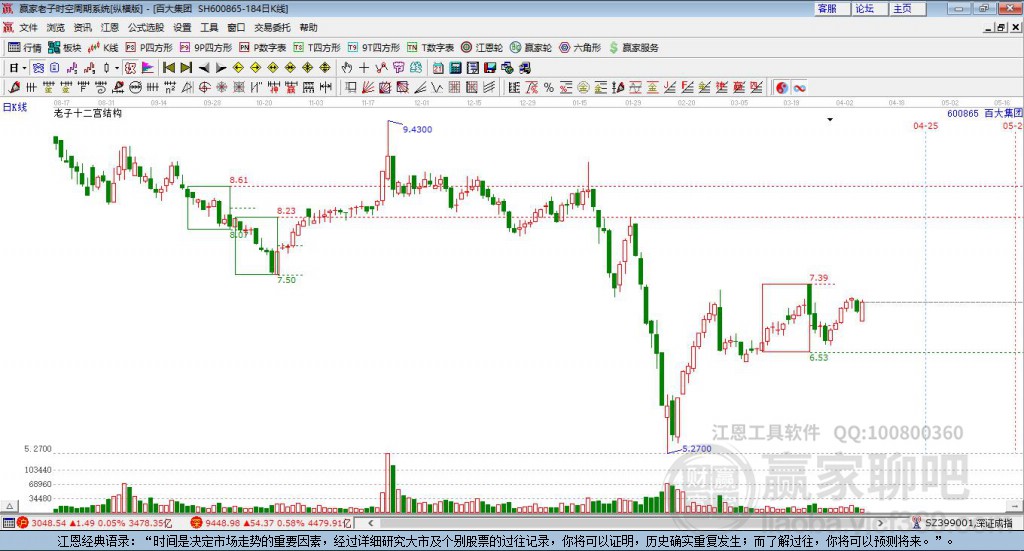Select the hand pan tool
The image size is (1024, 551).
click(347, 68)
